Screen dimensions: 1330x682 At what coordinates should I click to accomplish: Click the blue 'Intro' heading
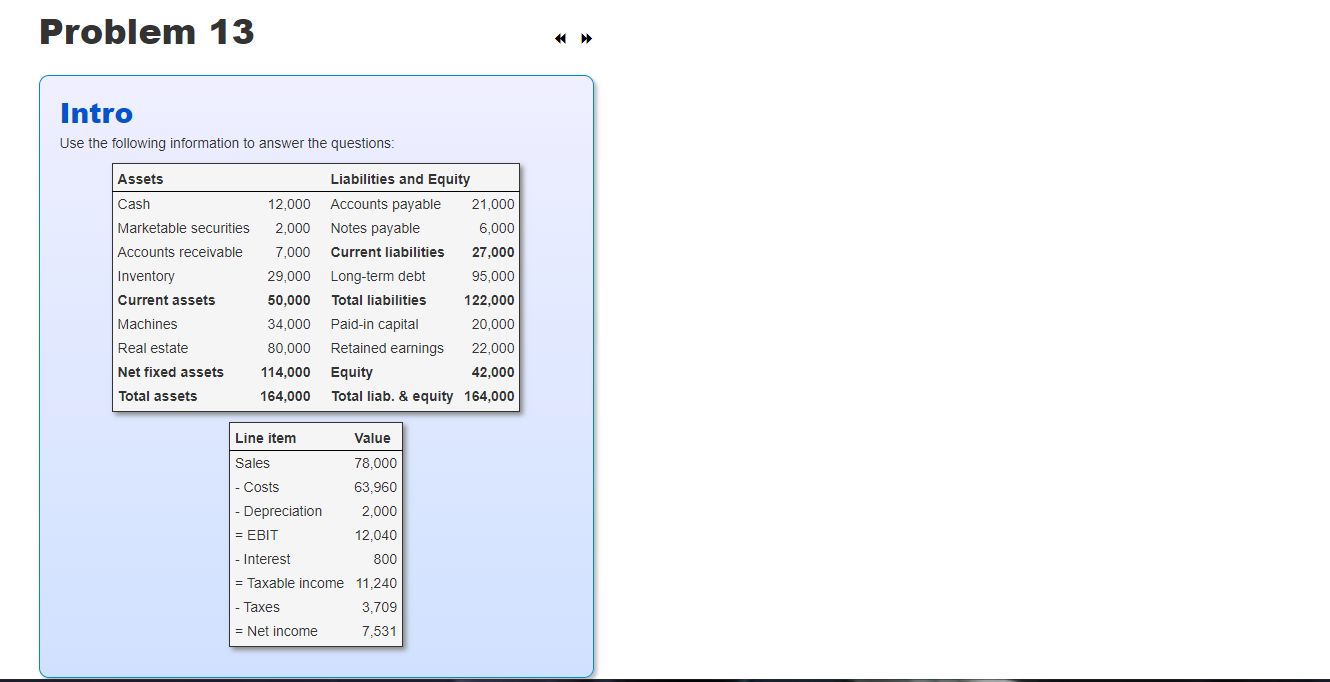(96, 113)
